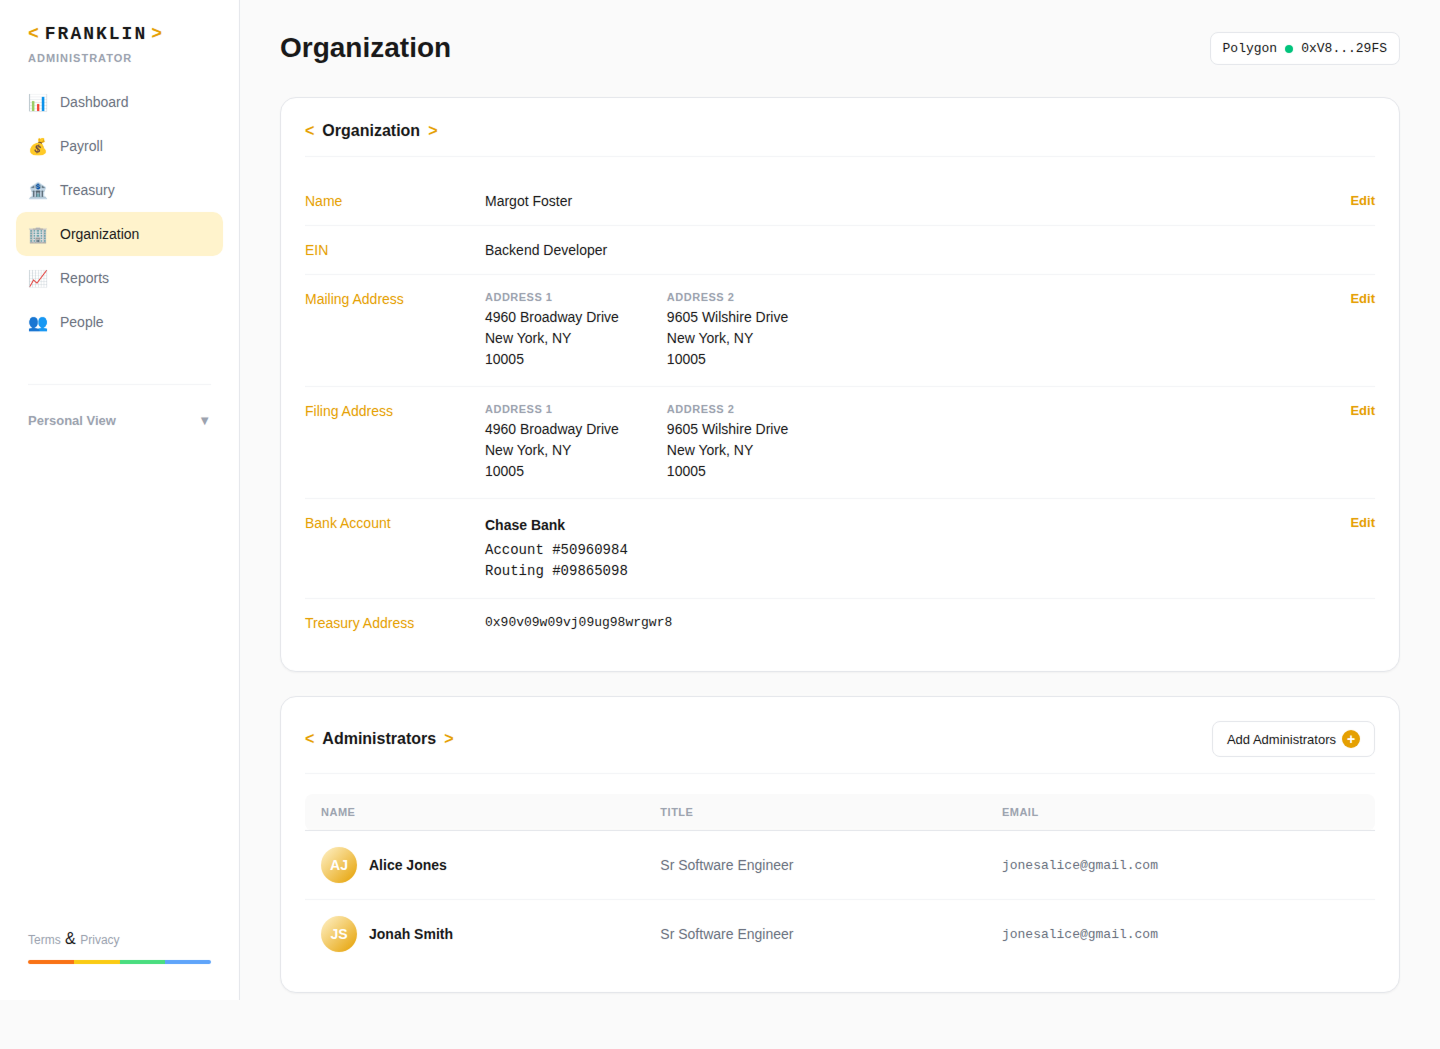Image resolution: width=1440 pixels, height=1049 pixels.
Task: Click Jonah Smith's JS avatar
Action: coord(339,934)
